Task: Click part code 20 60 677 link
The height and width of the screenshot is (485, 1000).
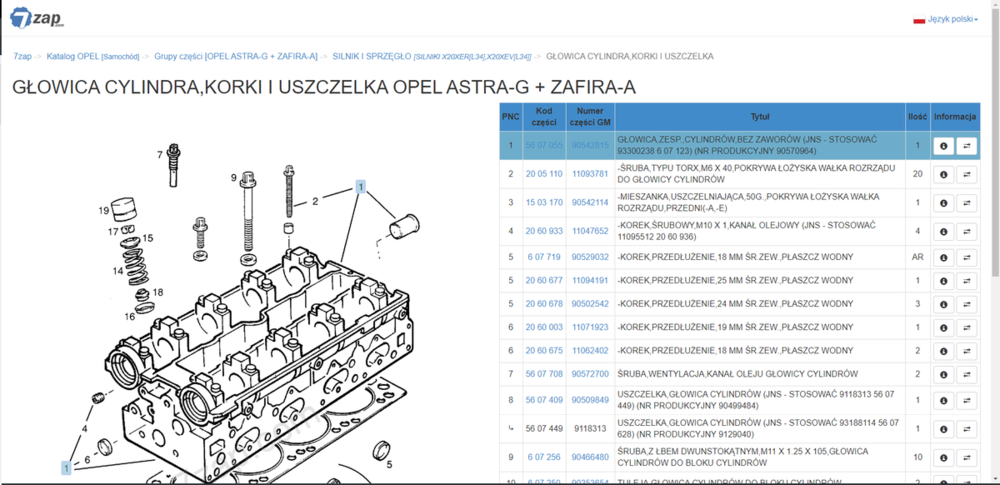Action: [x=544, y=281]
